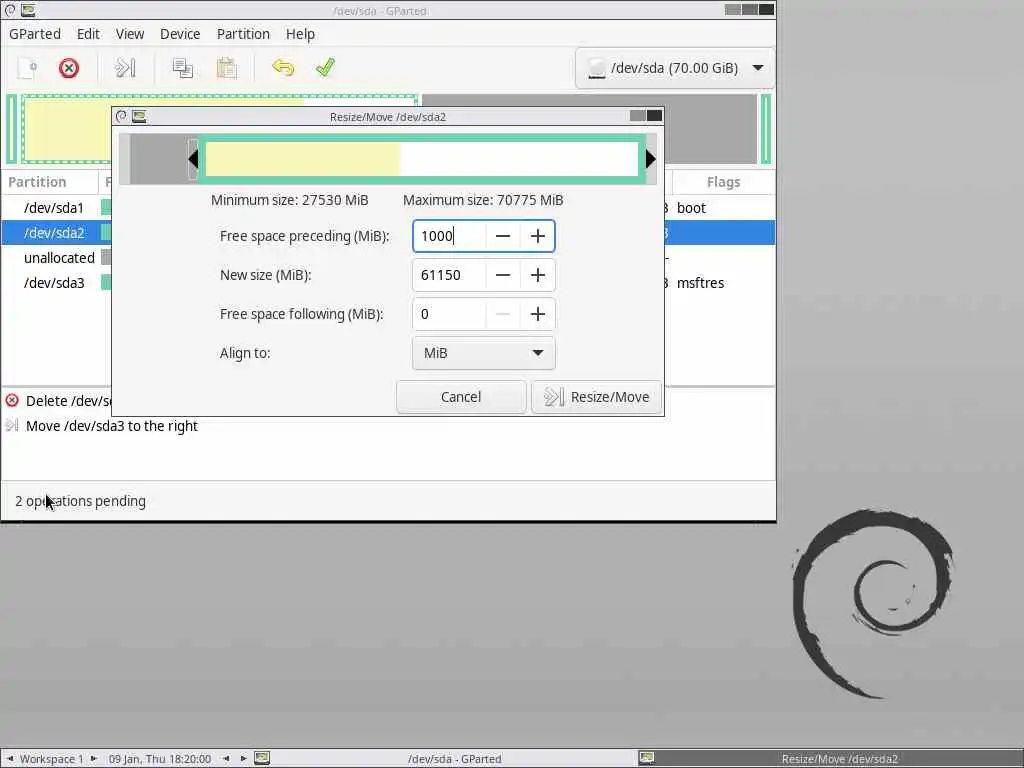
Task: Click the Free space preceding input field
Action: coord(449,236)
